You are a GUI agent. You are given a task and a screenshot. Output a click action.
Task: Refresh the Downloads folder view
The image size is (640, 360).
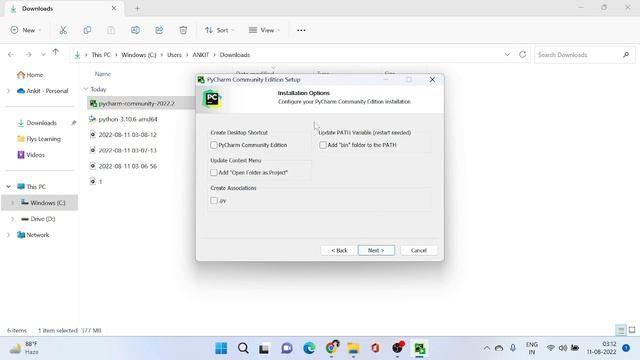pyautogui.click(x=522, y=54)
